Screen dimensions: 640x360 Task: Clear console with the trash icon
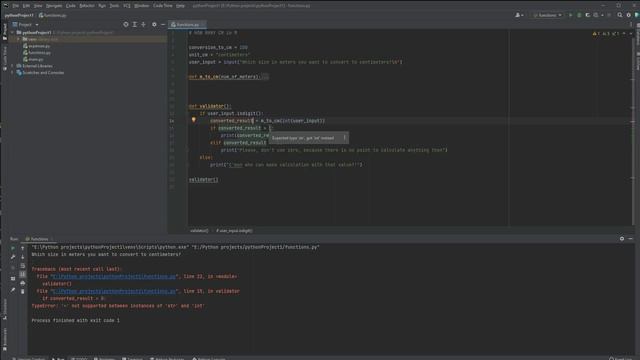point(22,291)
